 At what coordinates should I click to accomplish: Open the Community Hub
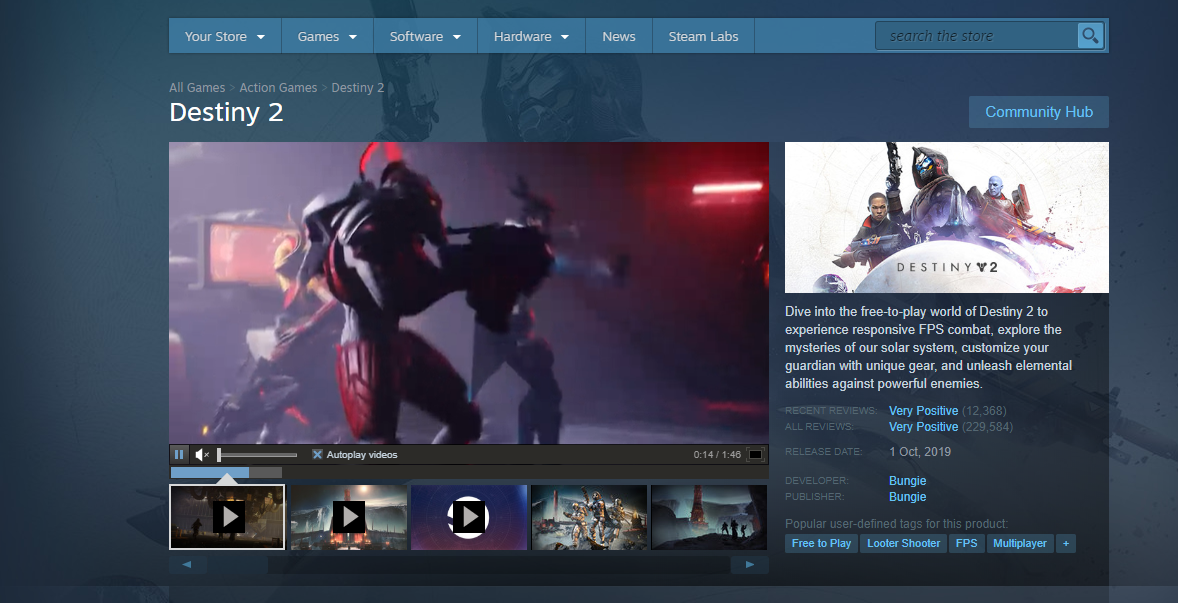pos(1038,112)
